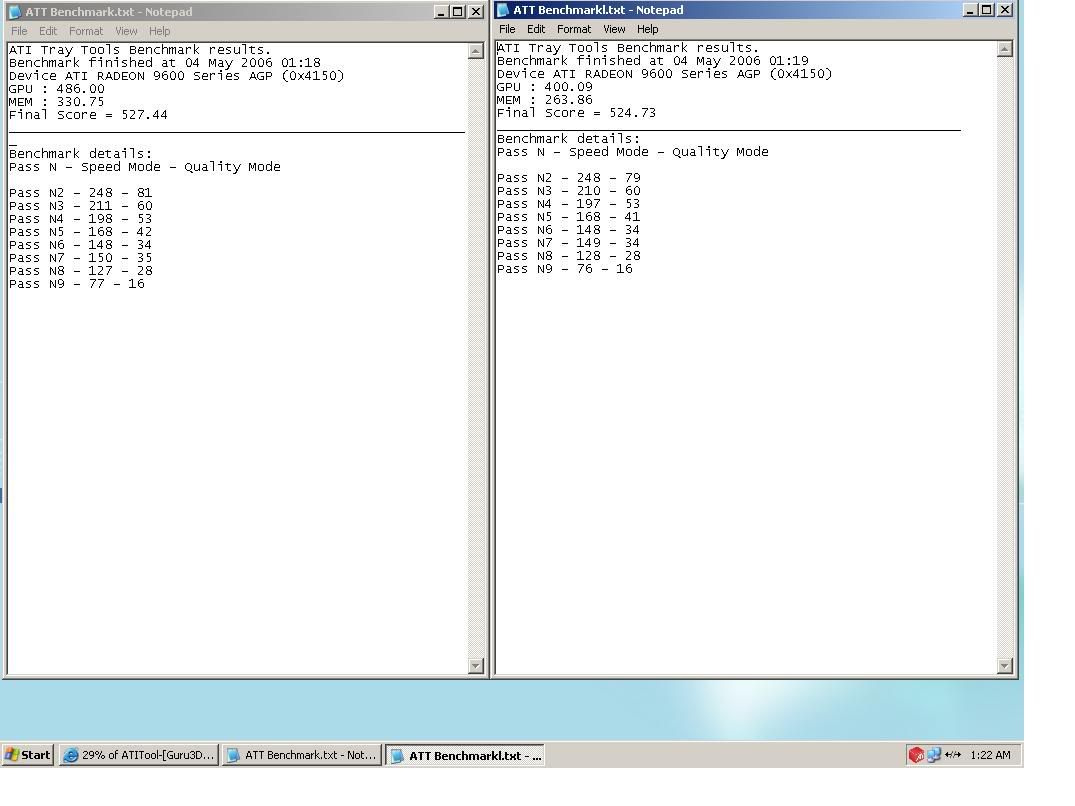1075x806 pixels.
Task: Open File menu in left ATT Benchmark.txt window
Action: click(x=19, y=31)
